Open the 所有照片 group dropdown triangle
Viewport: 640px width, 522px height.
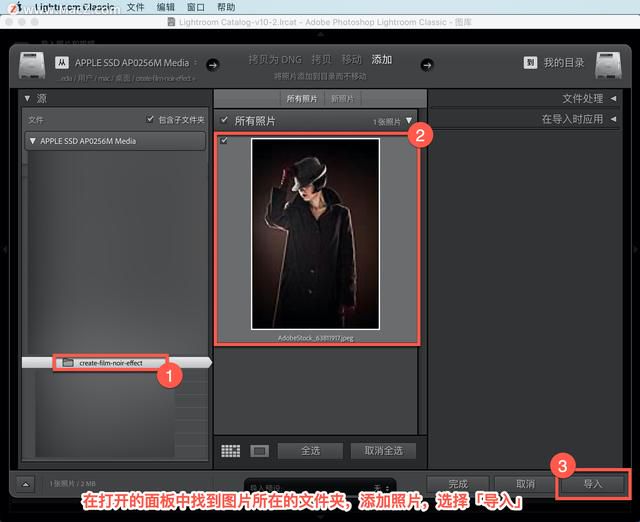(409, 120)
